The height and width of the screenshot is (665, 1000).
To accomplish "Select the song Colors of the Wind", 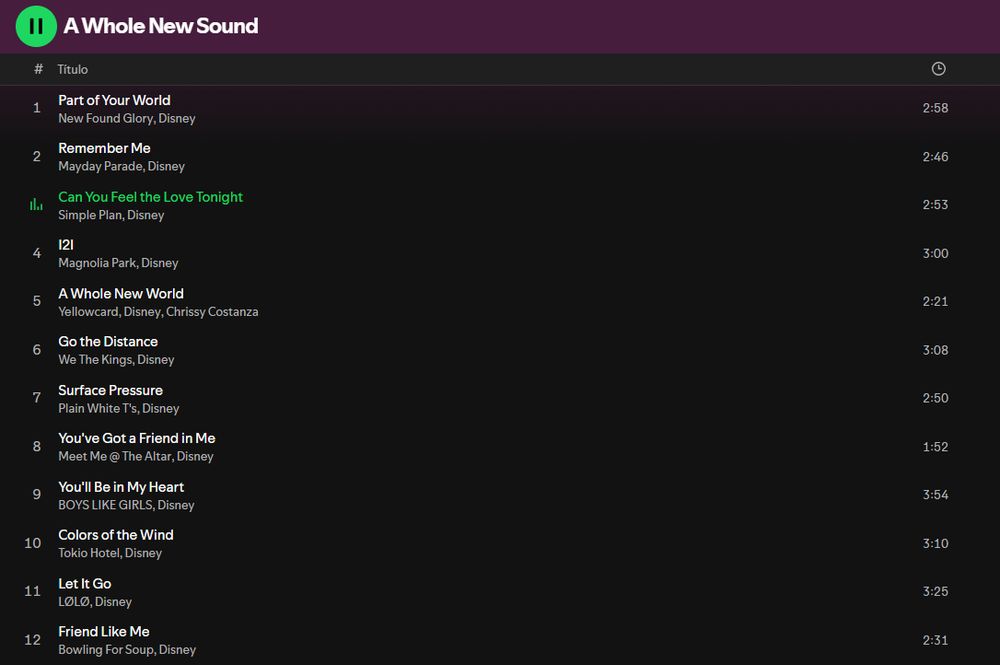I will coord(115,535).
